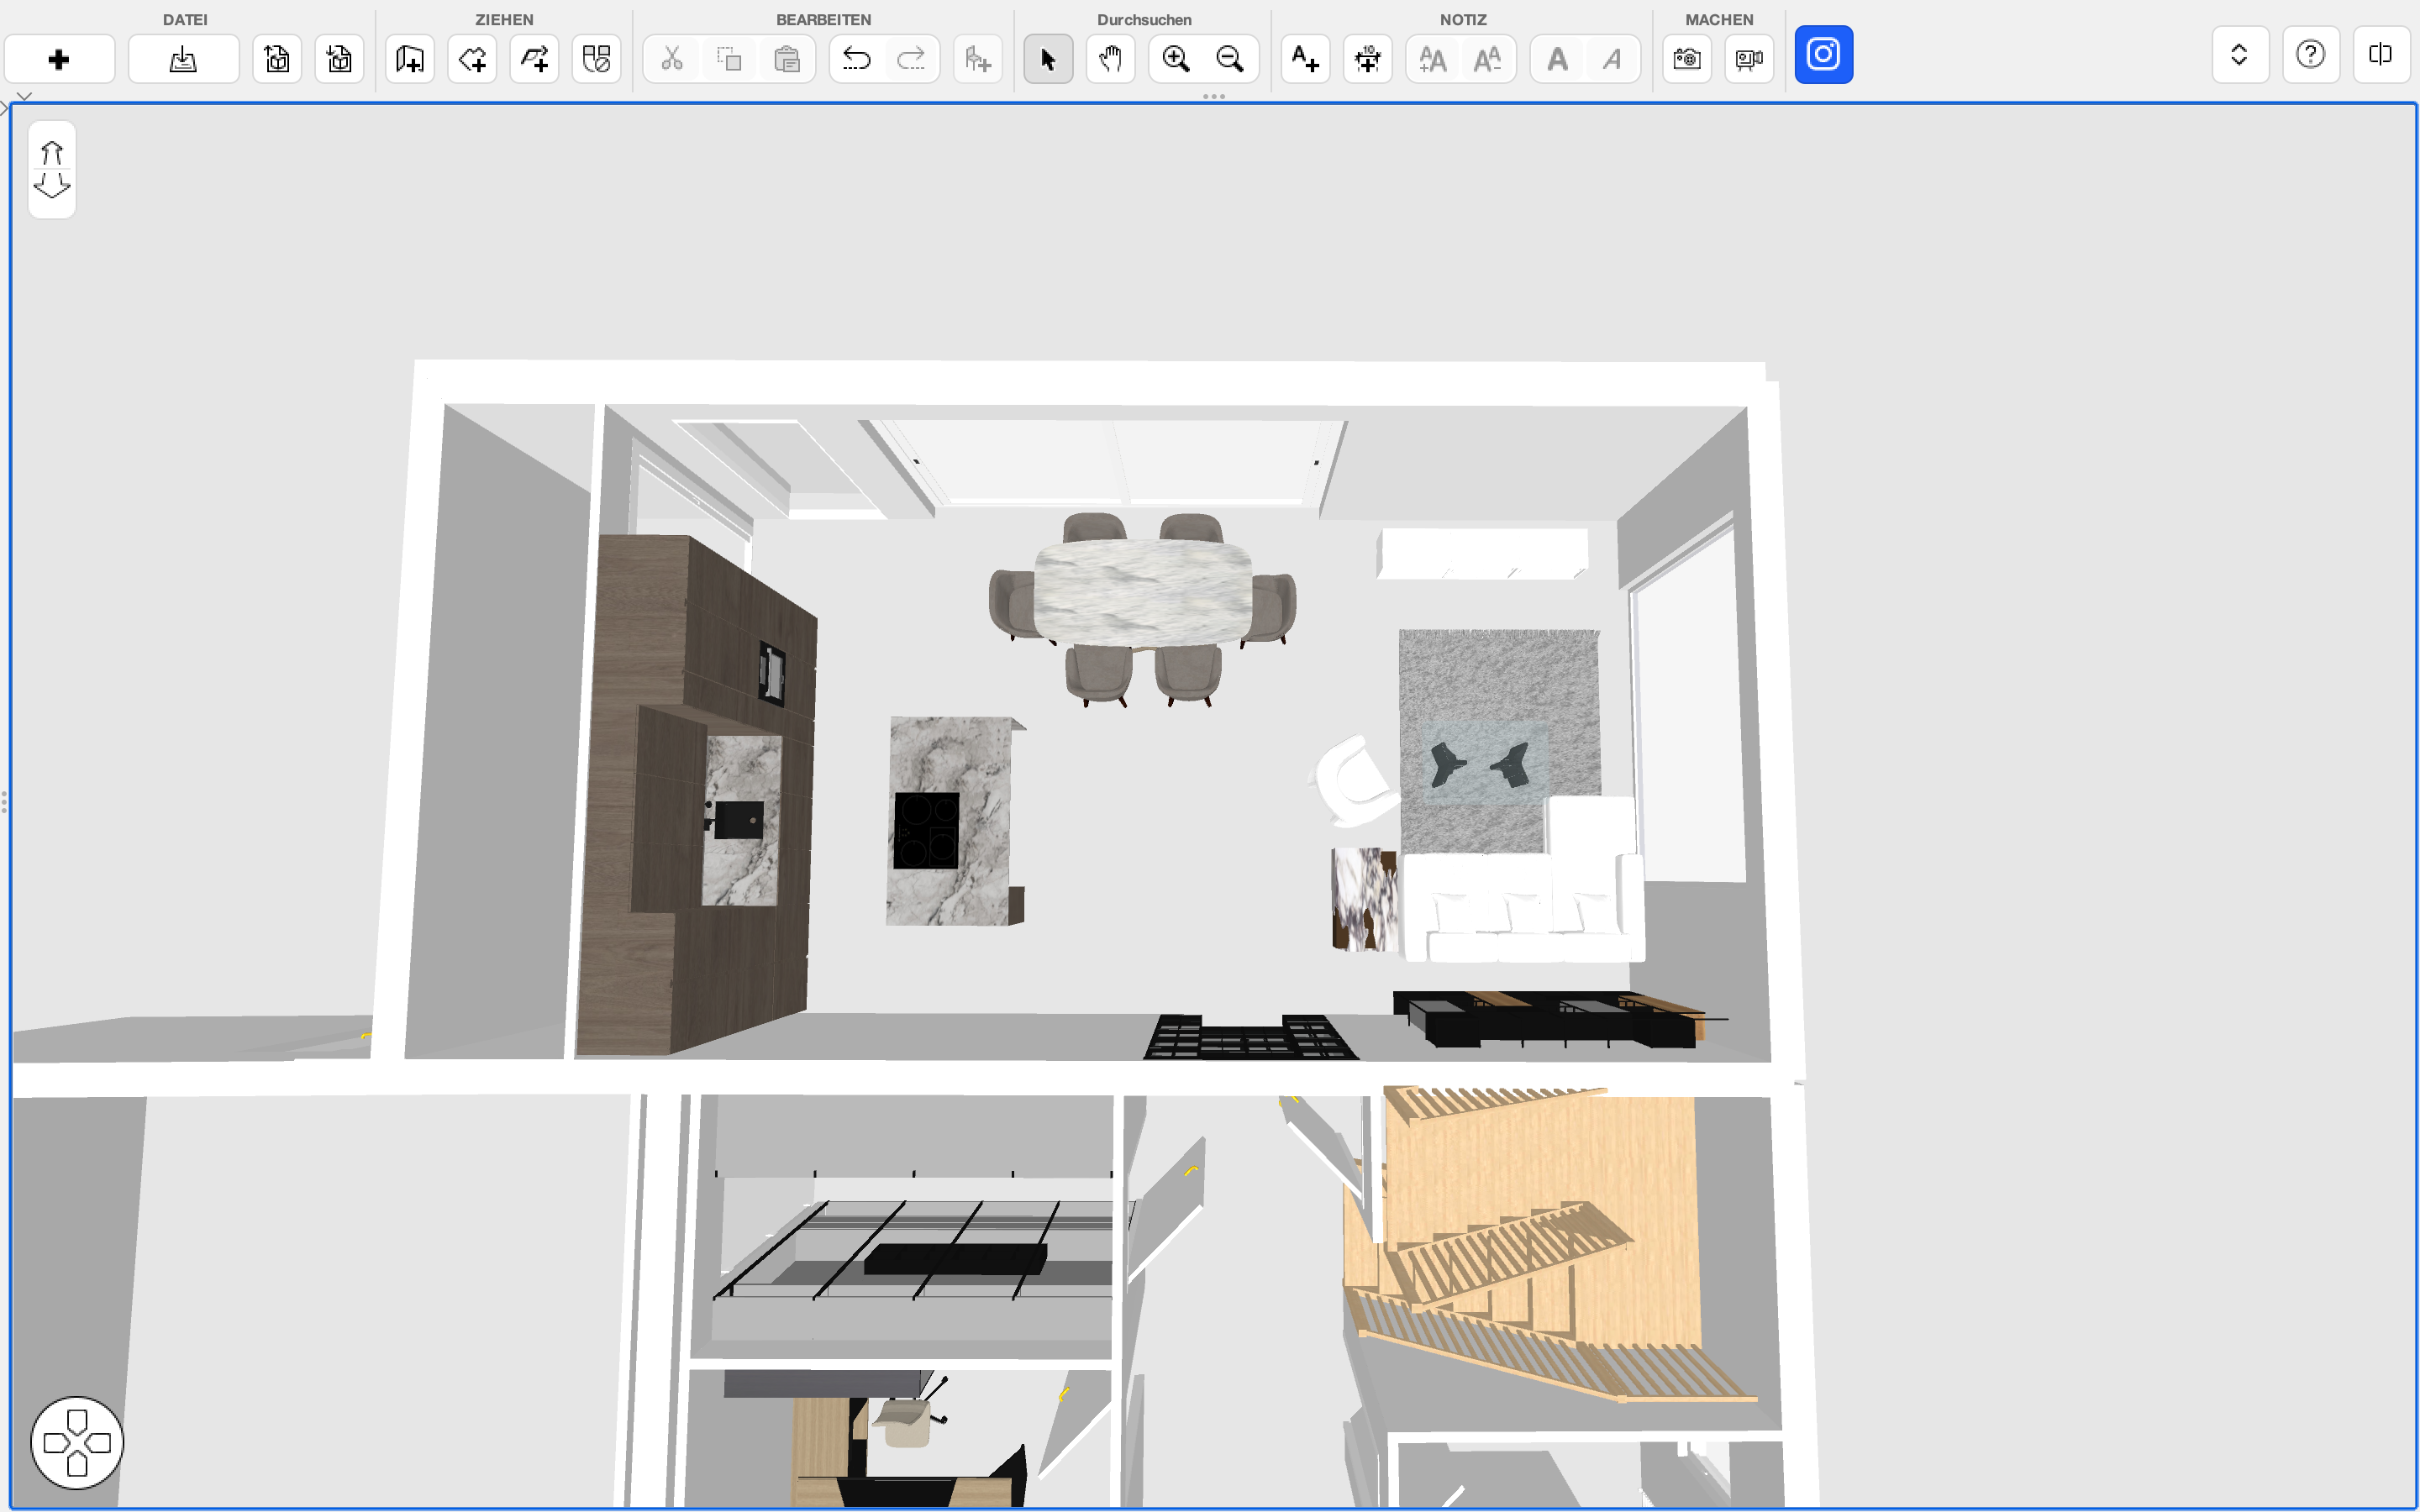Zoom in with magnifier plus
The width and height of the screenshot is (2420, 1512).
[1176, 59]
